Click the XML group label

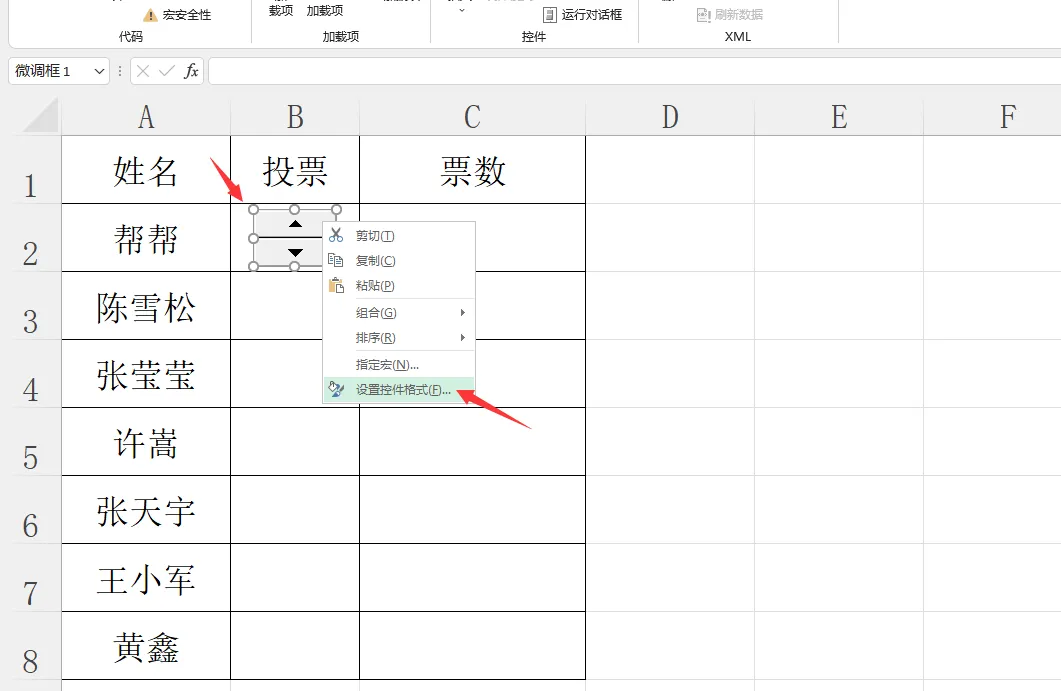pyautogui.click(x=738, y=37)
